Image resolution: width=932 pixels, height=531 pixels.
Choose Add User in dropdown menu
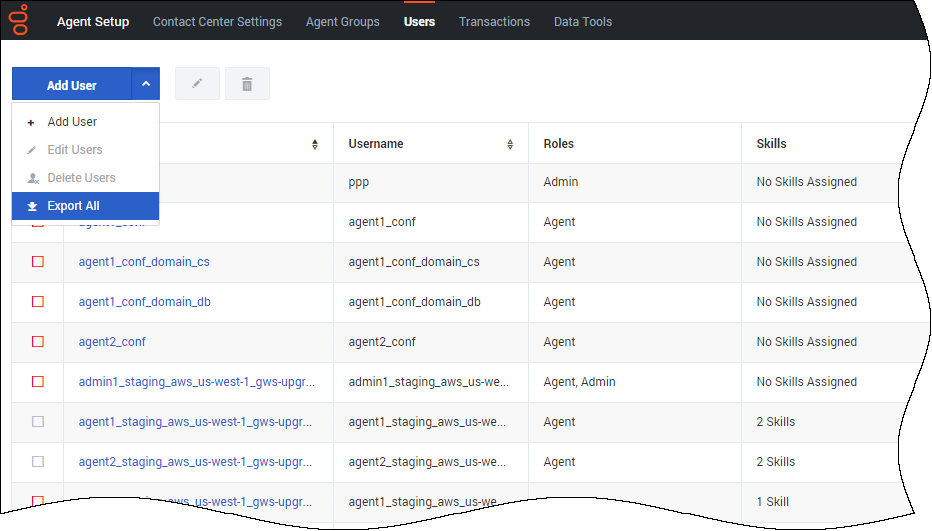72,122
